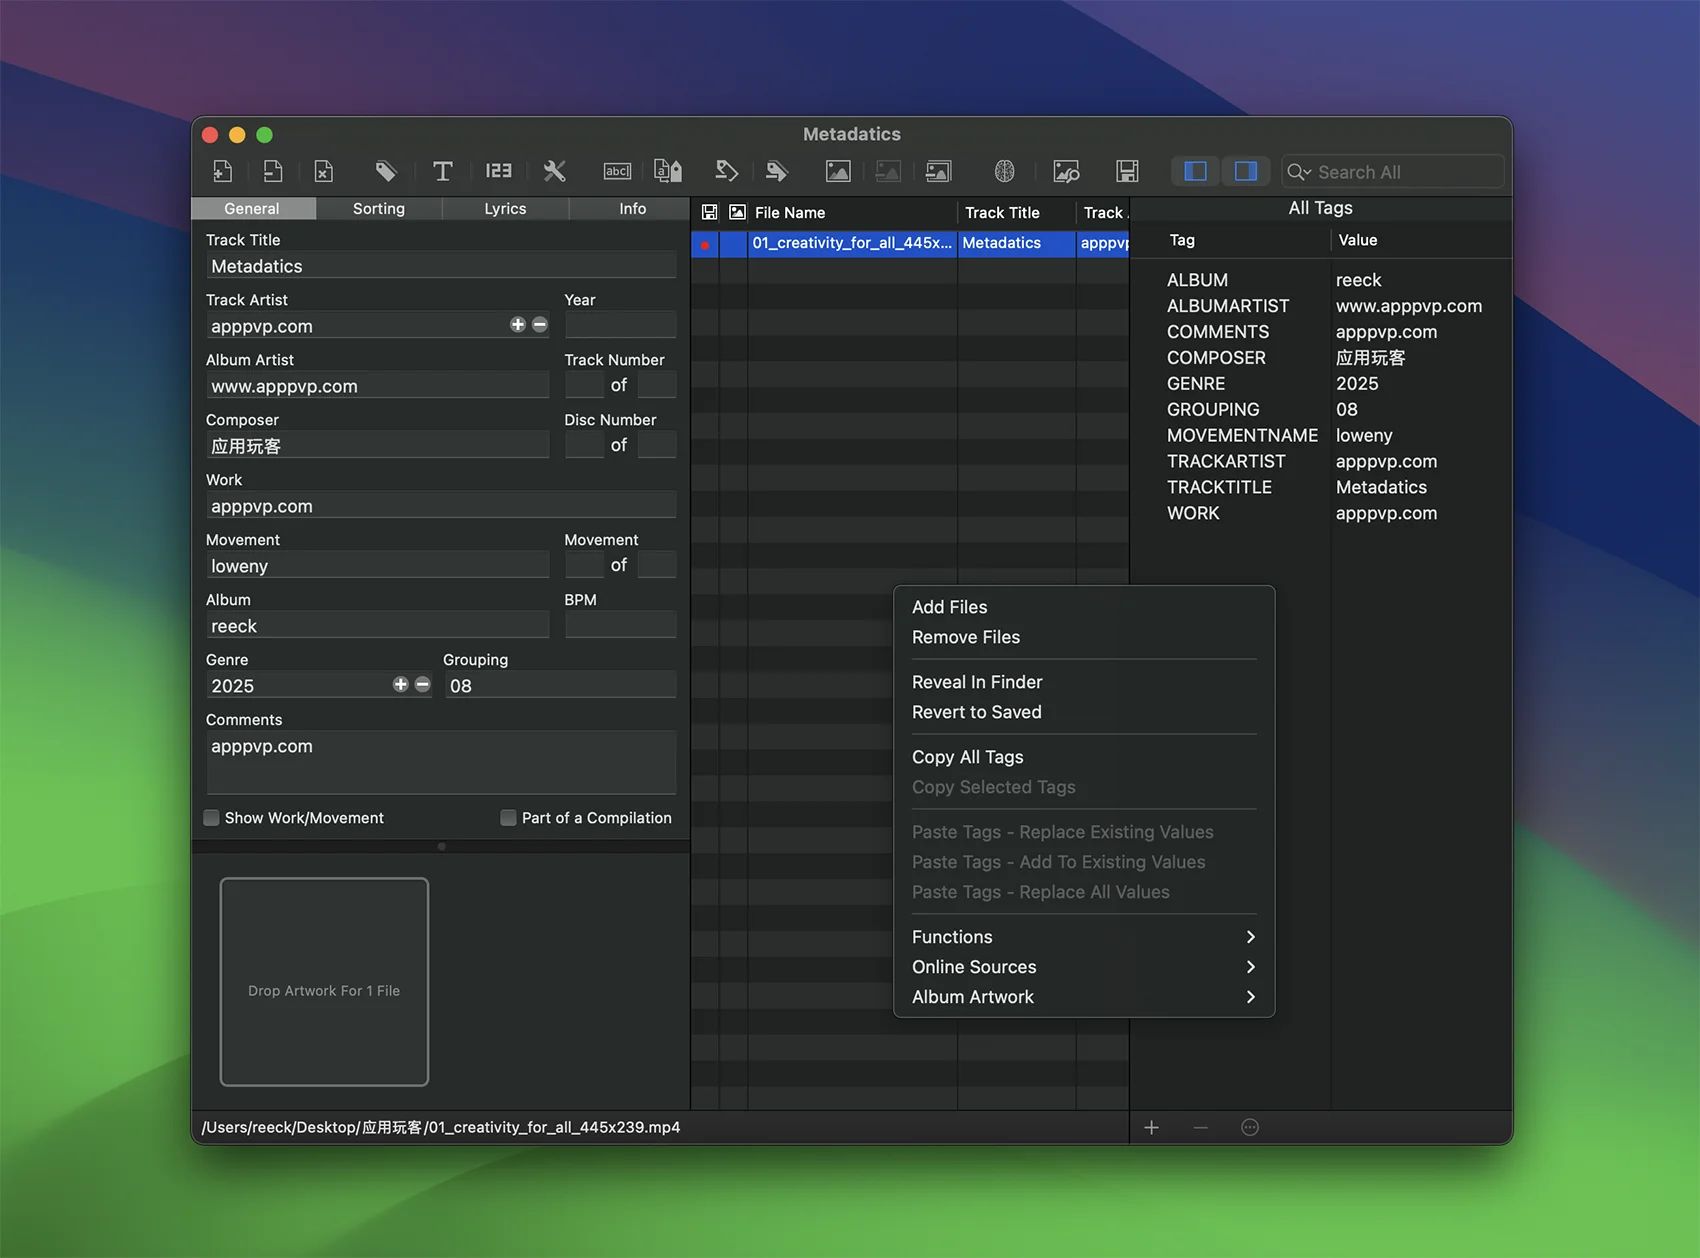The image size is (1700, 1258).
Task: Click the splitter handle dot above artwork
Action: click(x=441, y=846)
